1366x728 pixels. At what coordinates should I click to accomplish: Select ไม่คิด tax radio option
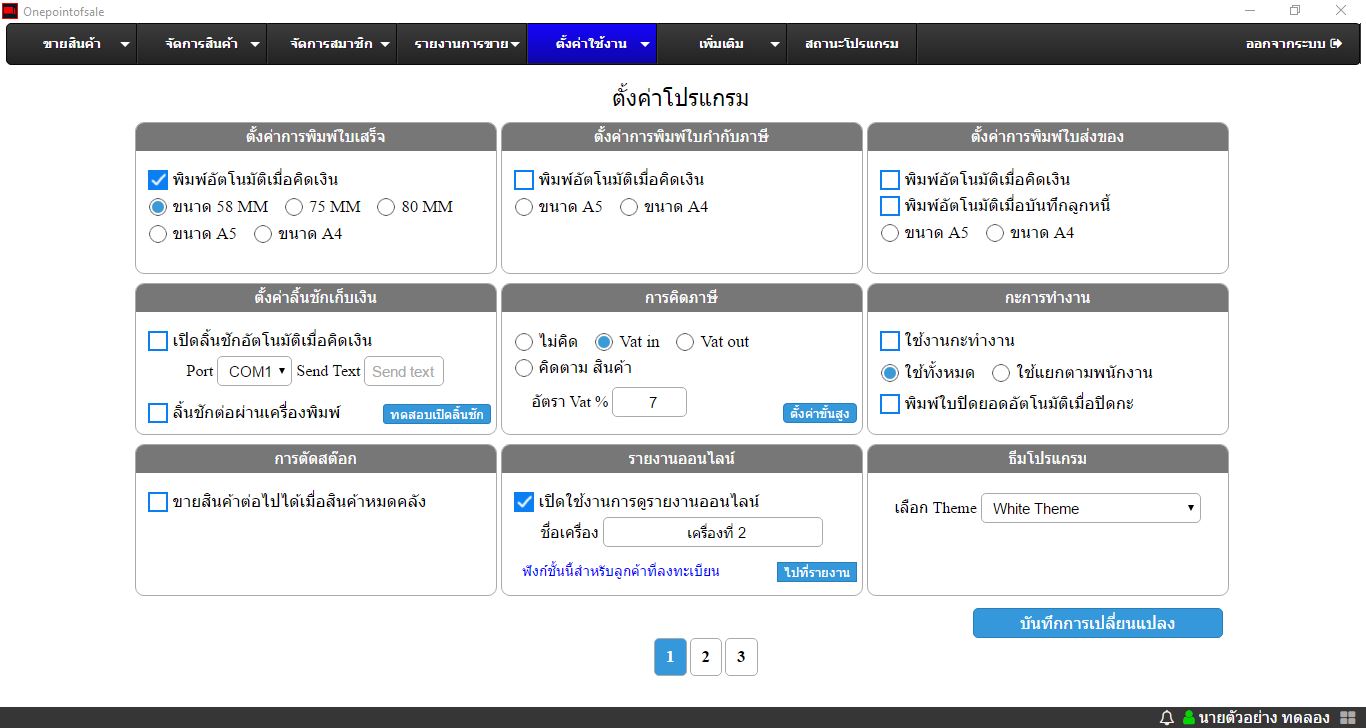tap(524, 342)
